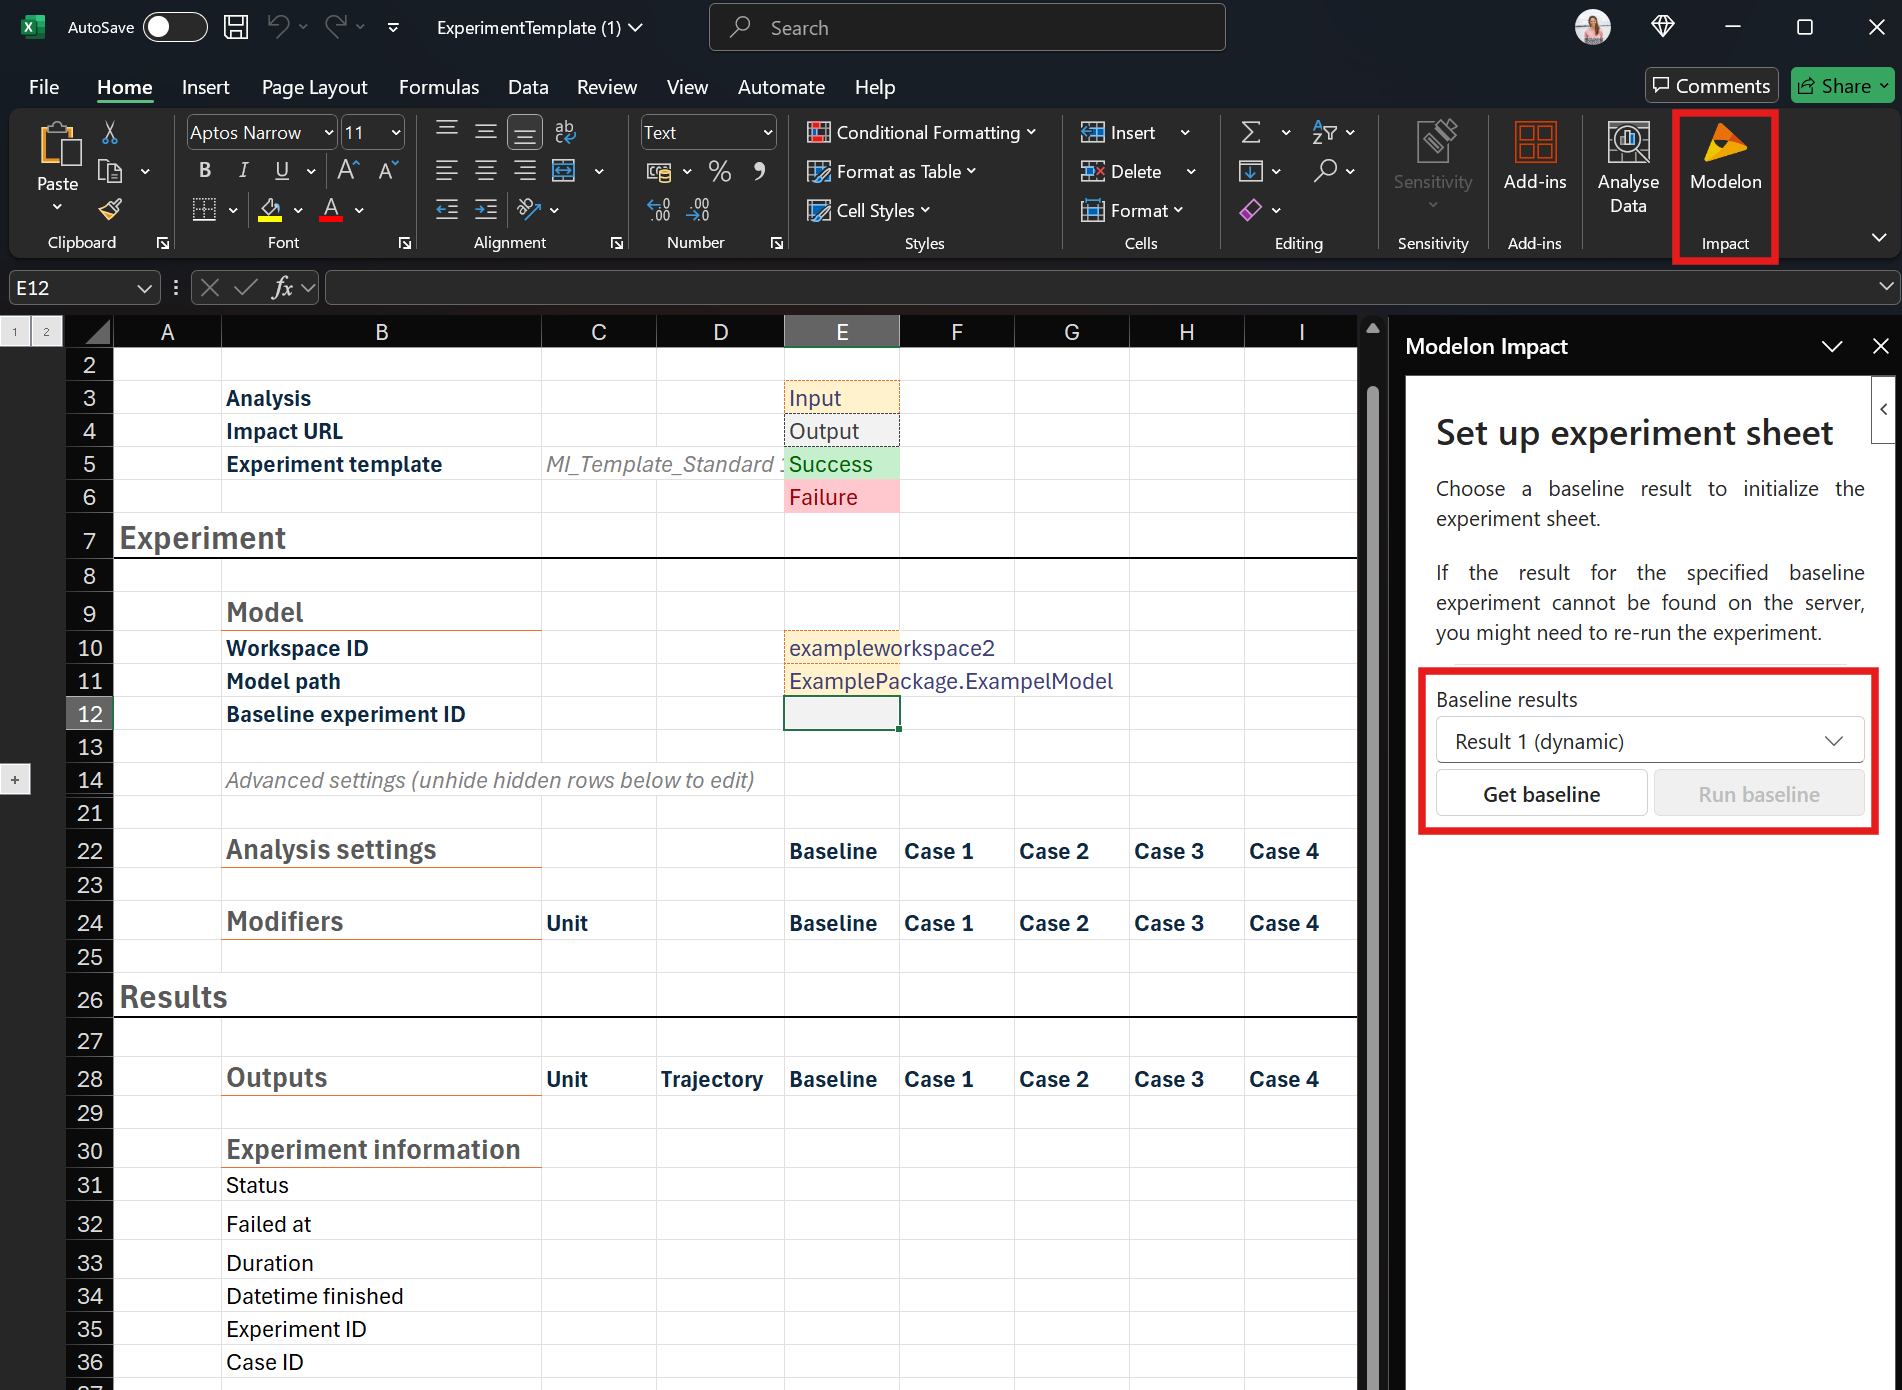Apply the yellow fill color

(270, 209)
